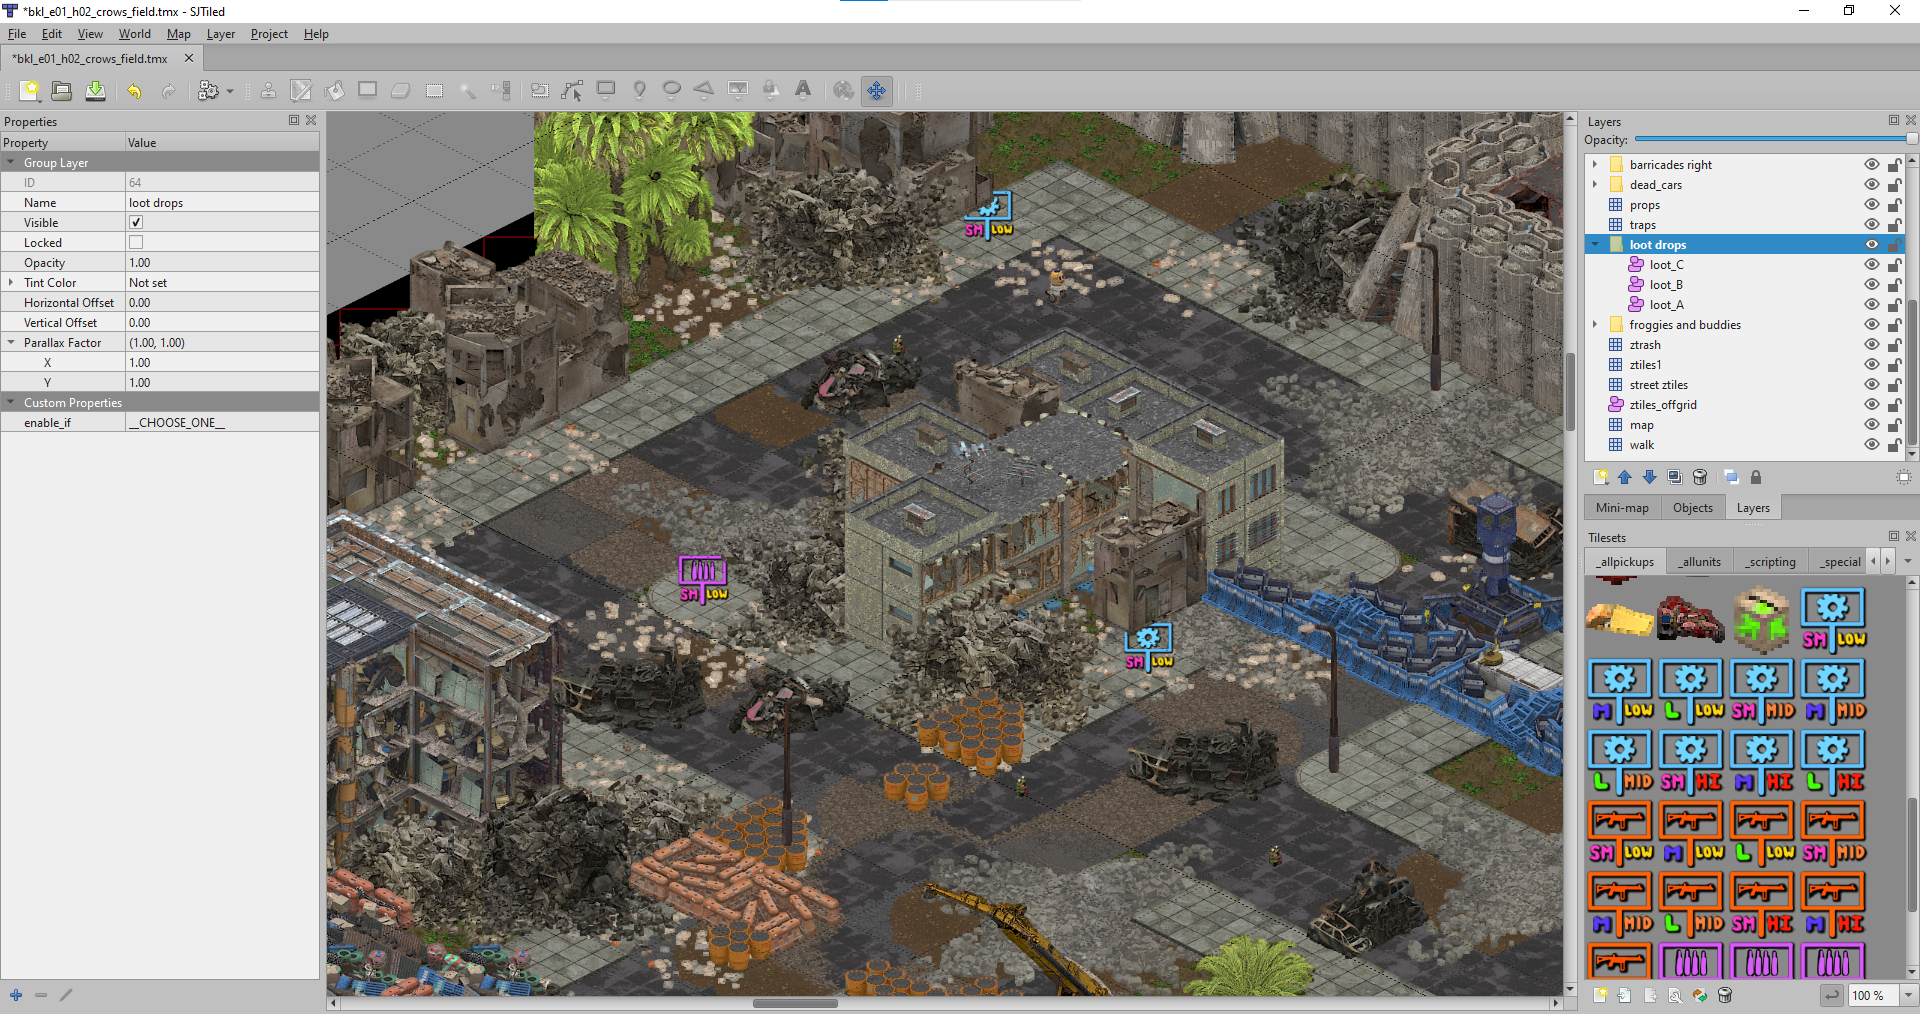Select the _allunits tileset tab

1700,562
